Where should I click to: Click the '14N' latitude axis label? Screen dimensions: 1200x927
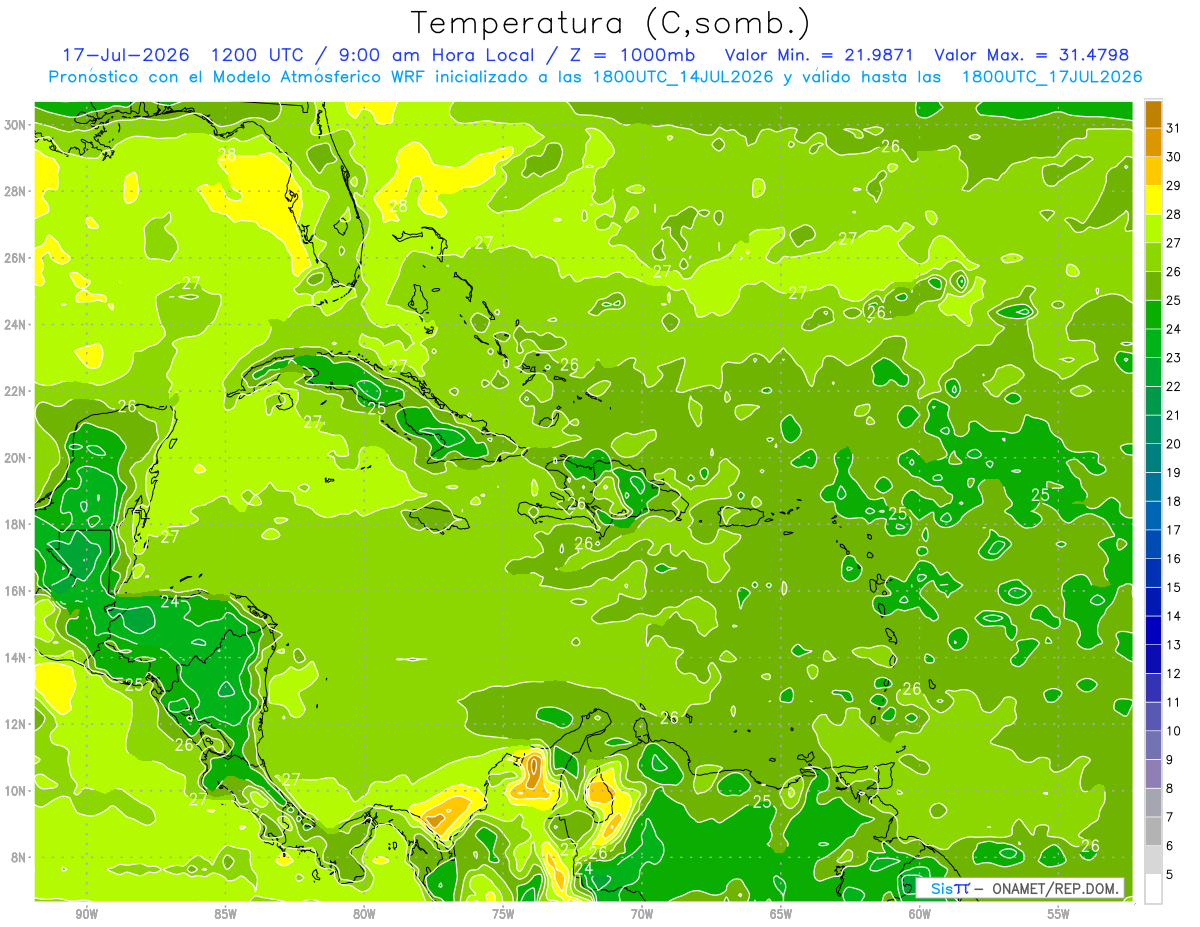(x=17, y=658)
